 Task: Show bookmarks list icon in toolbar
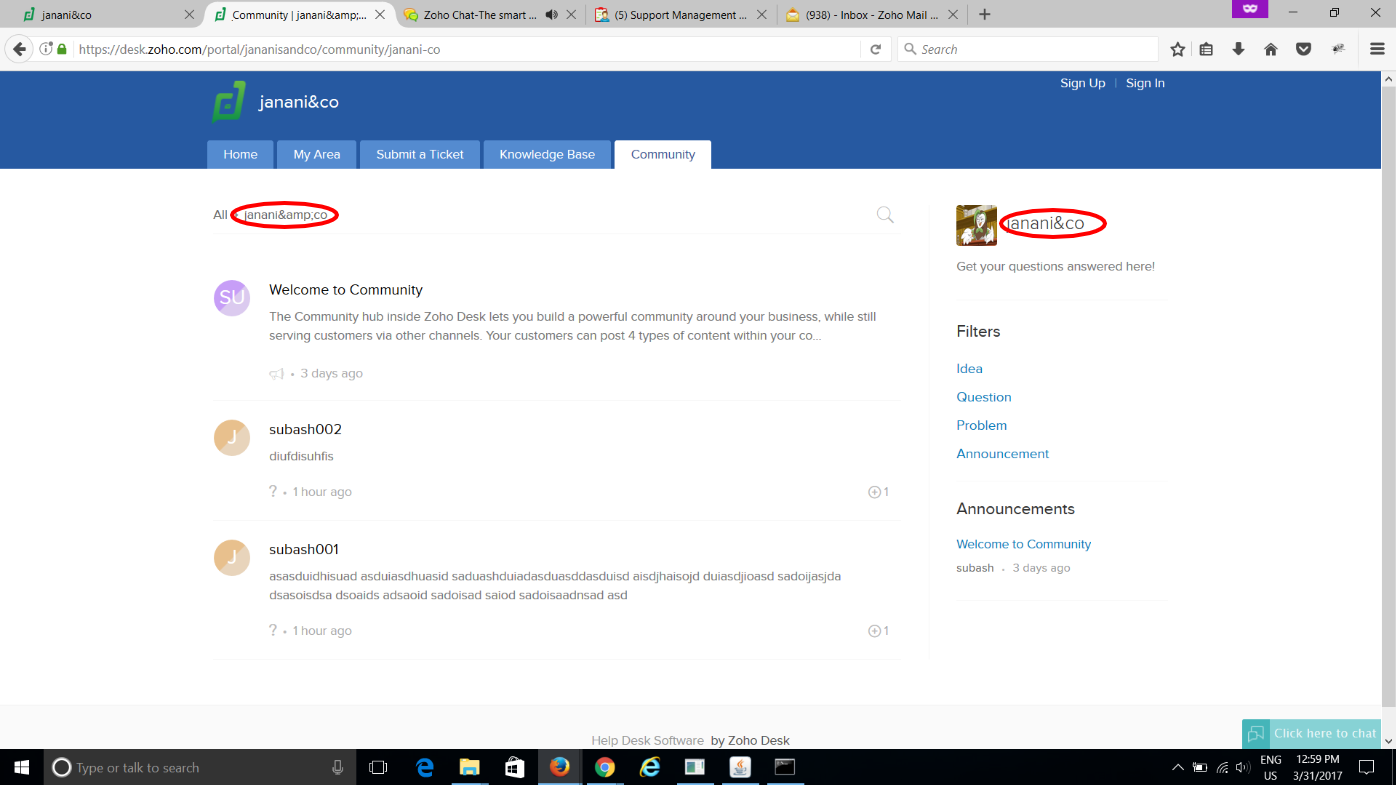1206,49
